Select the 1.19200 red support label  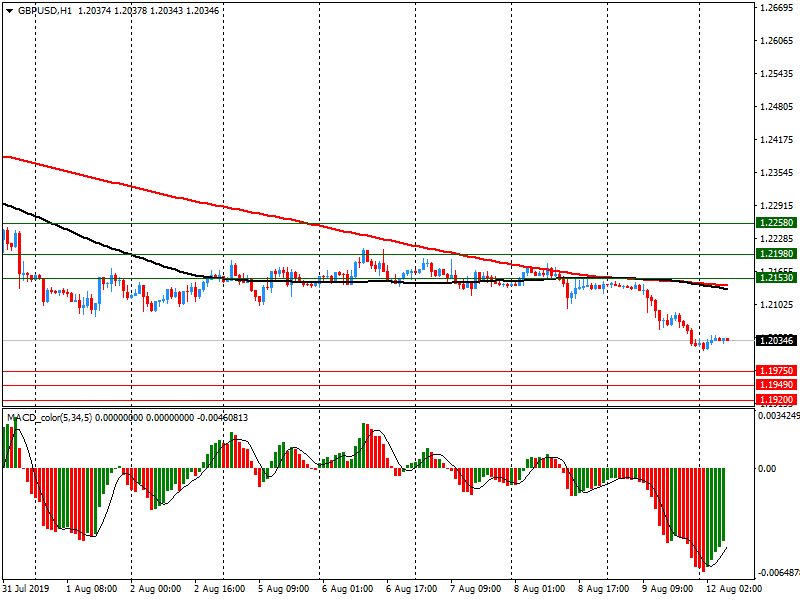point(777,399)
